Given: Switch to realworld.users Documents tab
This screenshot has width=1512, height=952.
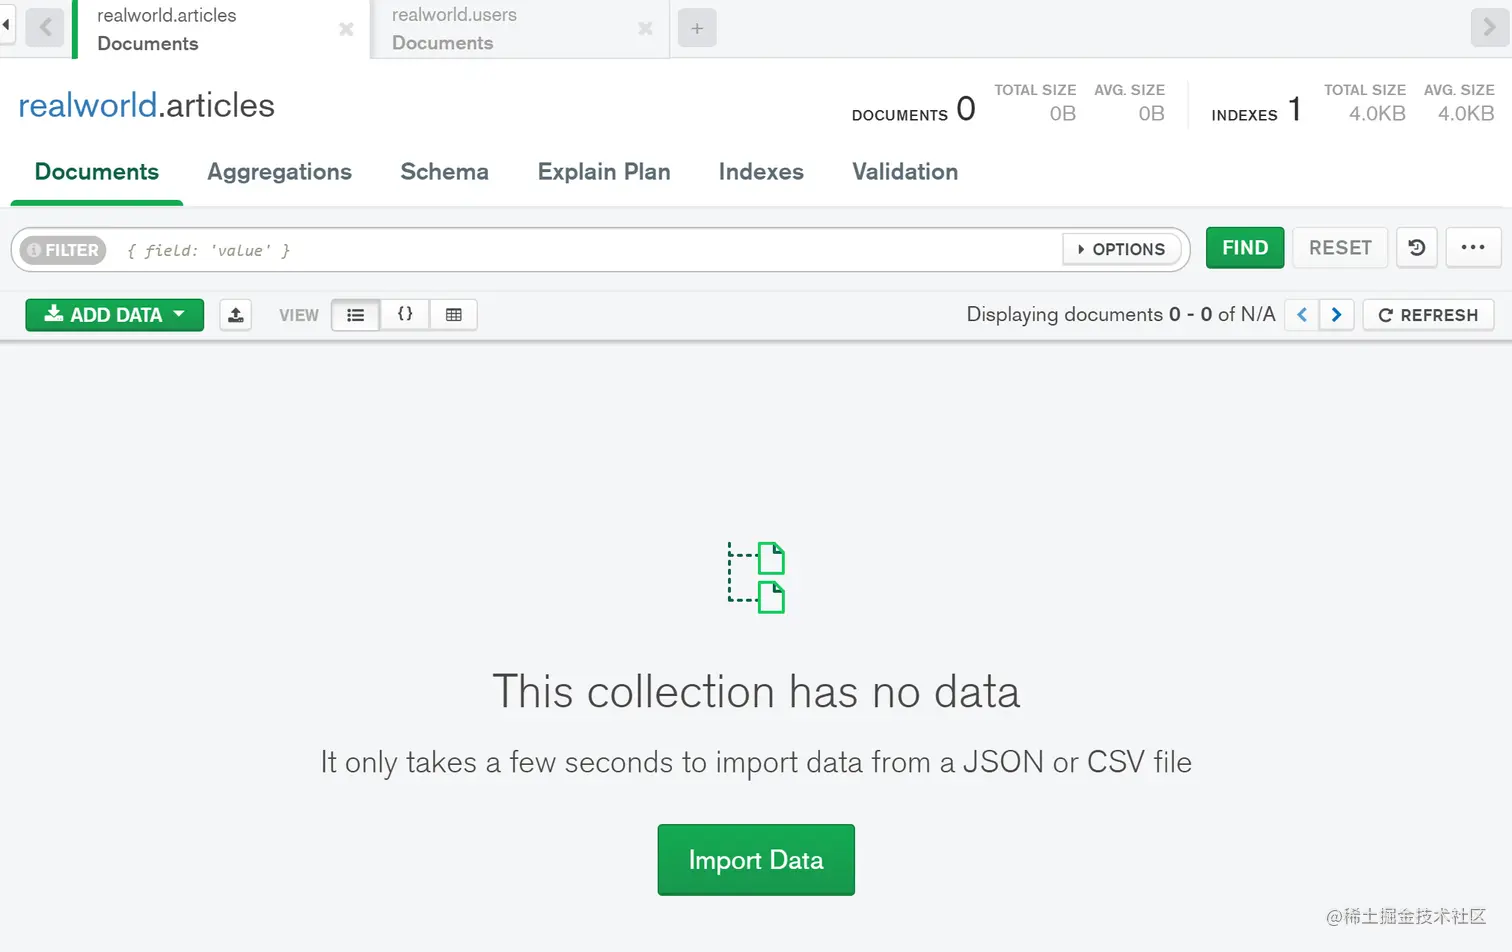Looking at the screenshot, I should tap(520, 29).
